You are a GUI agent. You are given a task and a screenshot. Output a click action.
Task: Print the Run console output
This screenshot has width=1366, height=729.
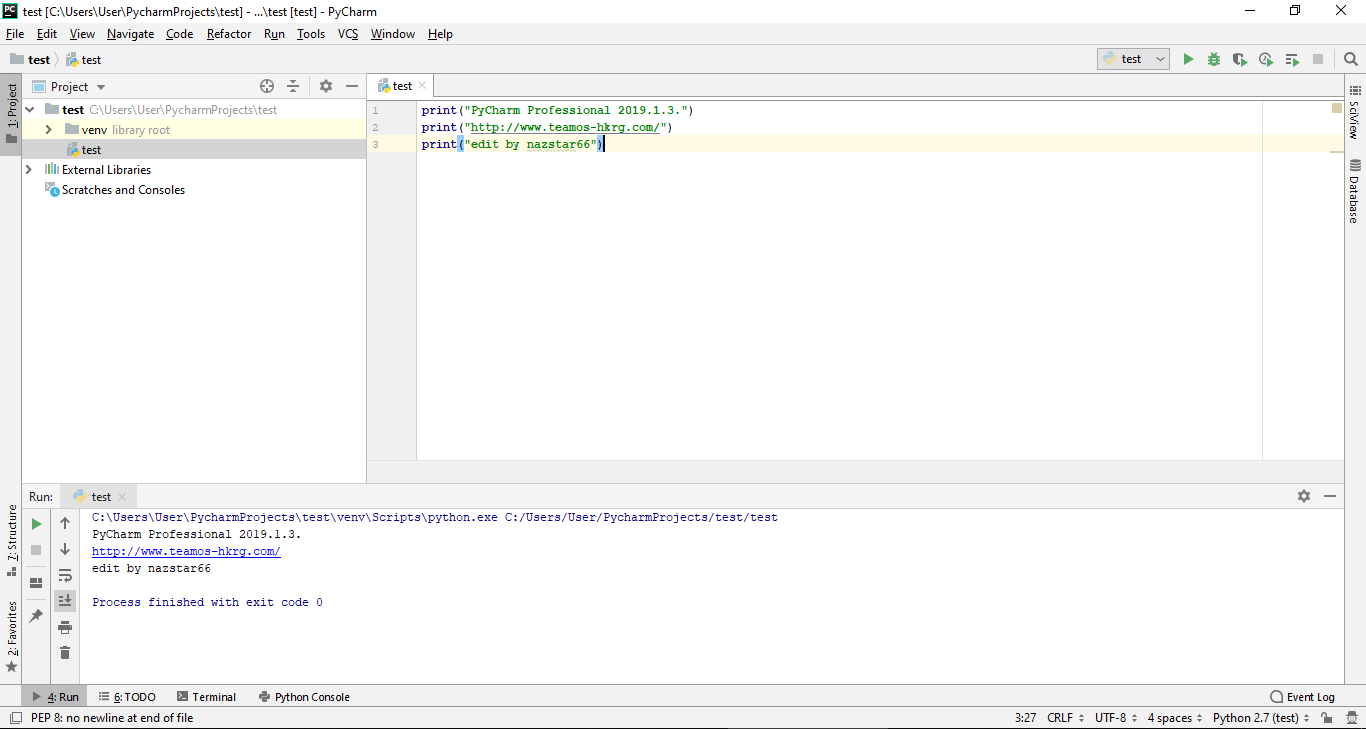tap(65, 627)
